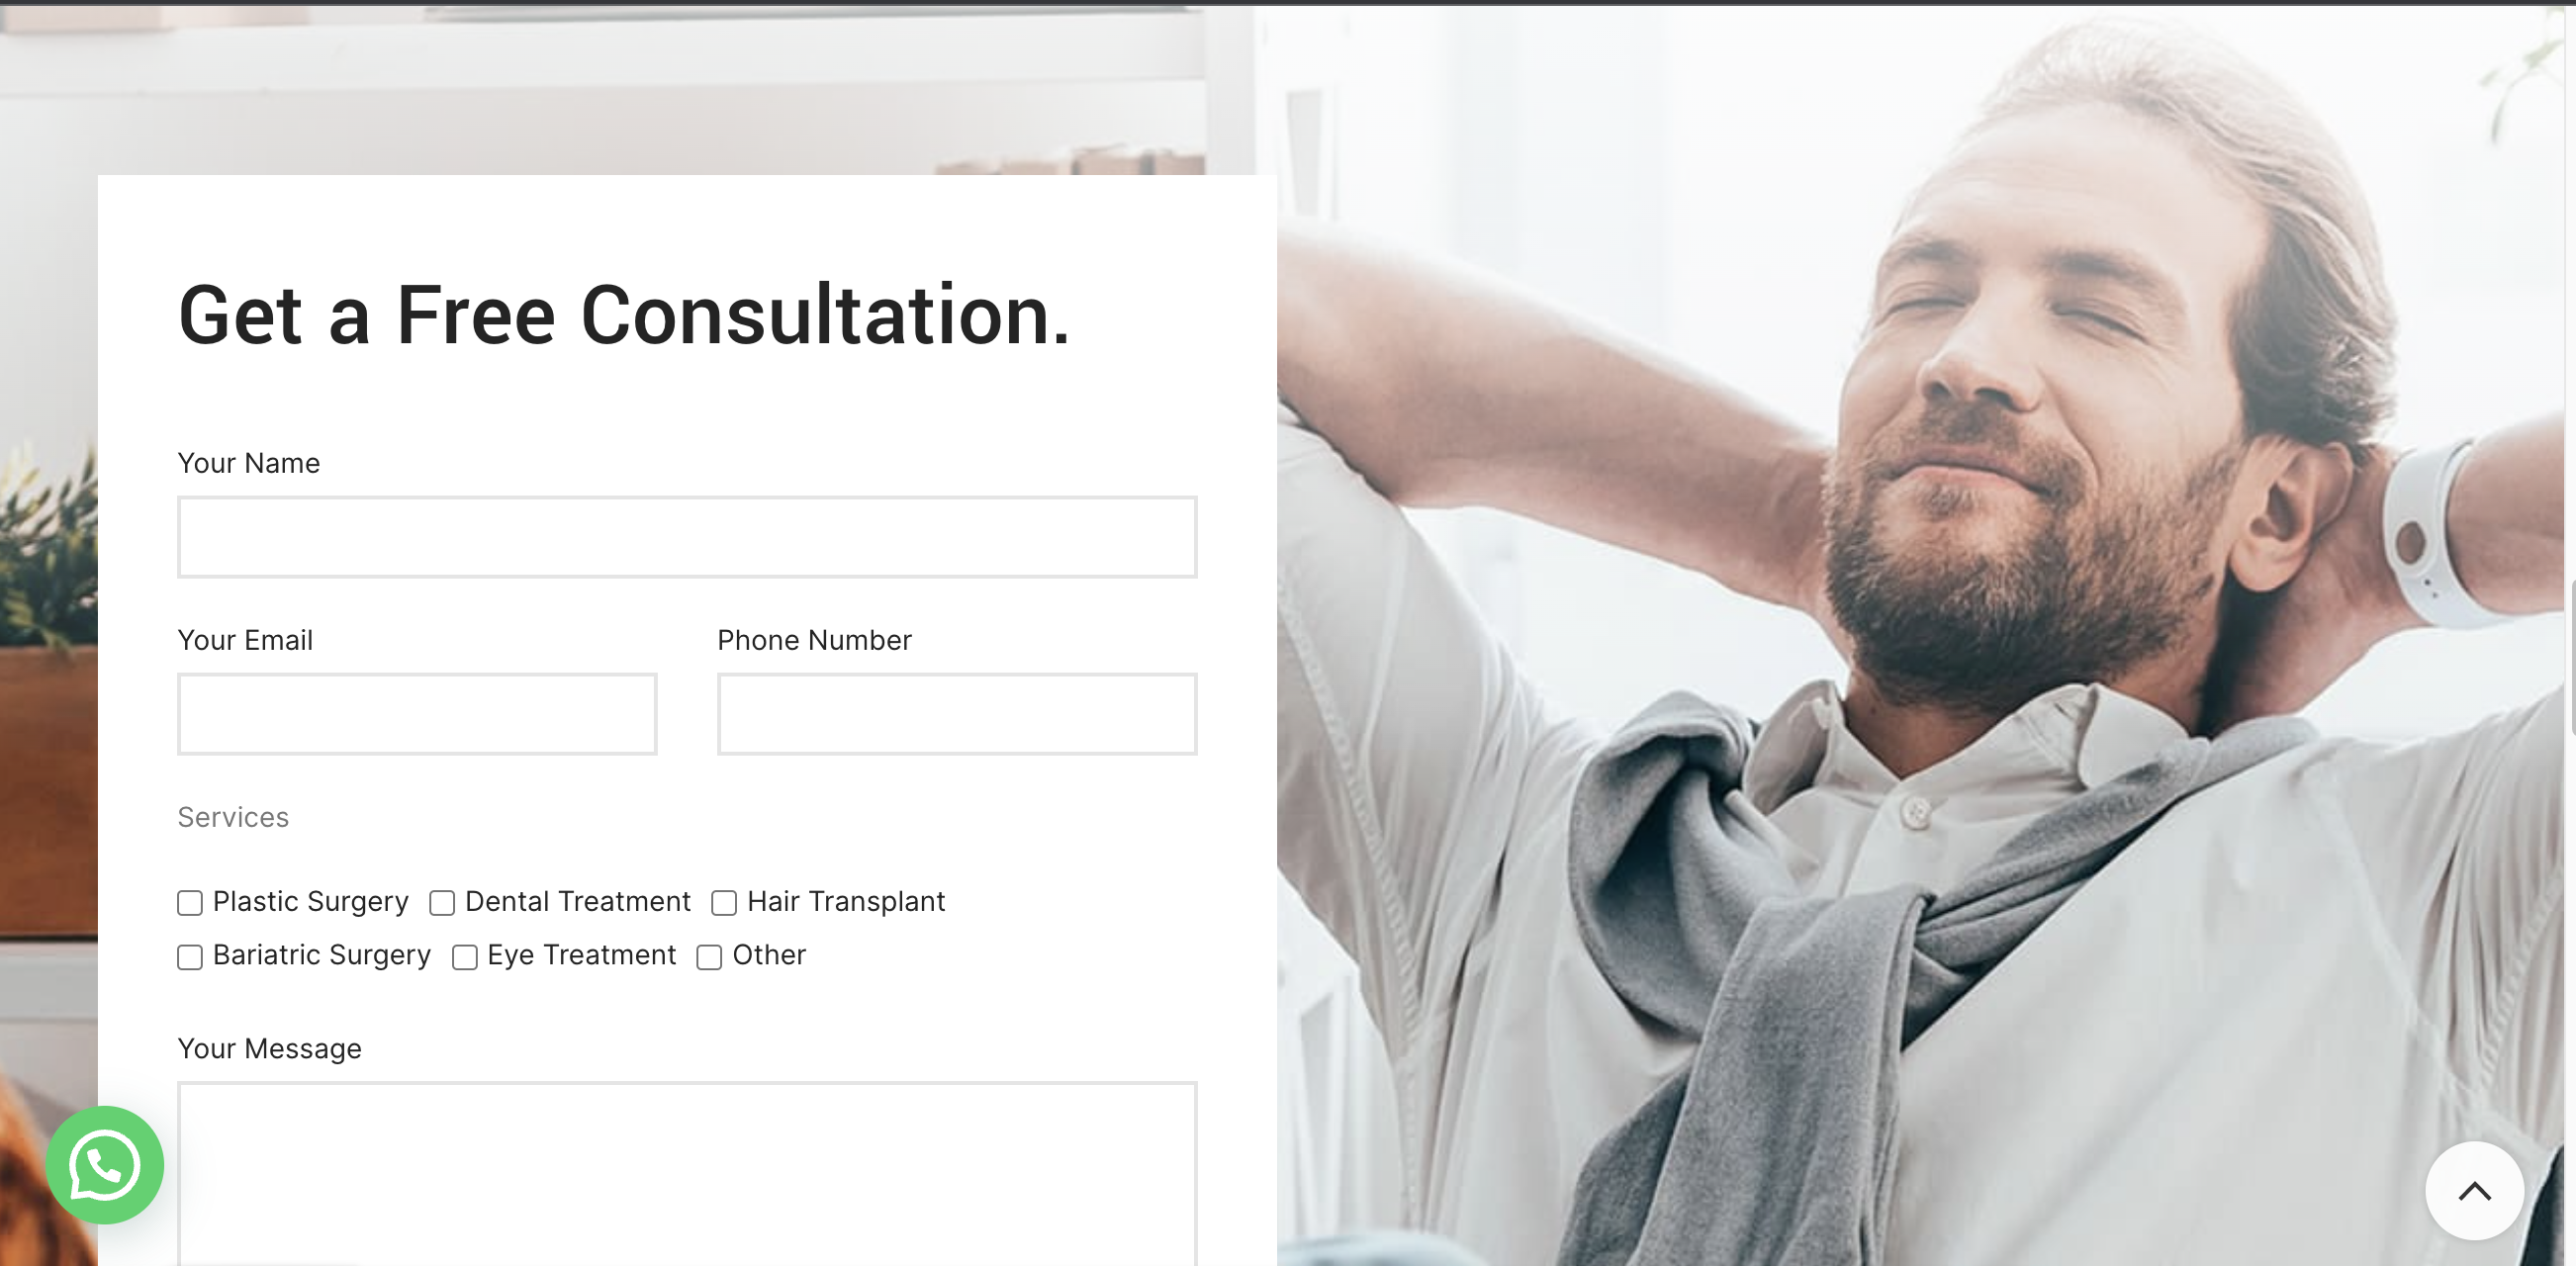The image size is (2576, 1266).
Task: Mark the Other services checkbox
Action: 709,957
